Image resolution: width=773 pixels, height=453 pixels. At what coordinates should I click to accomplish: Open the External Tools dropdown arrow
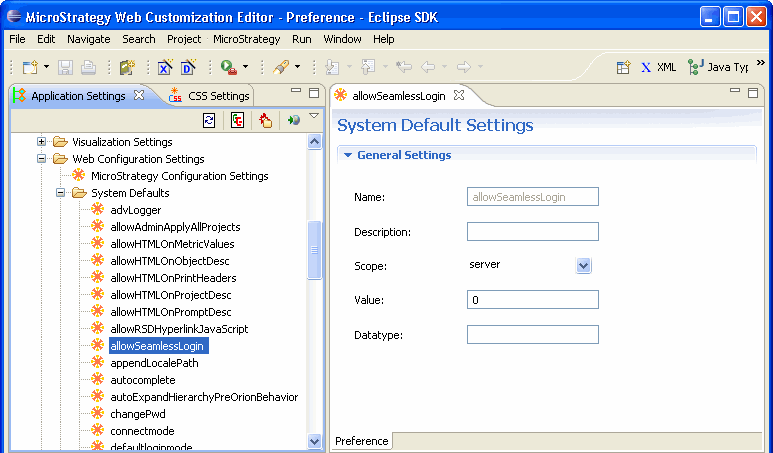click(x=246, y=67)
